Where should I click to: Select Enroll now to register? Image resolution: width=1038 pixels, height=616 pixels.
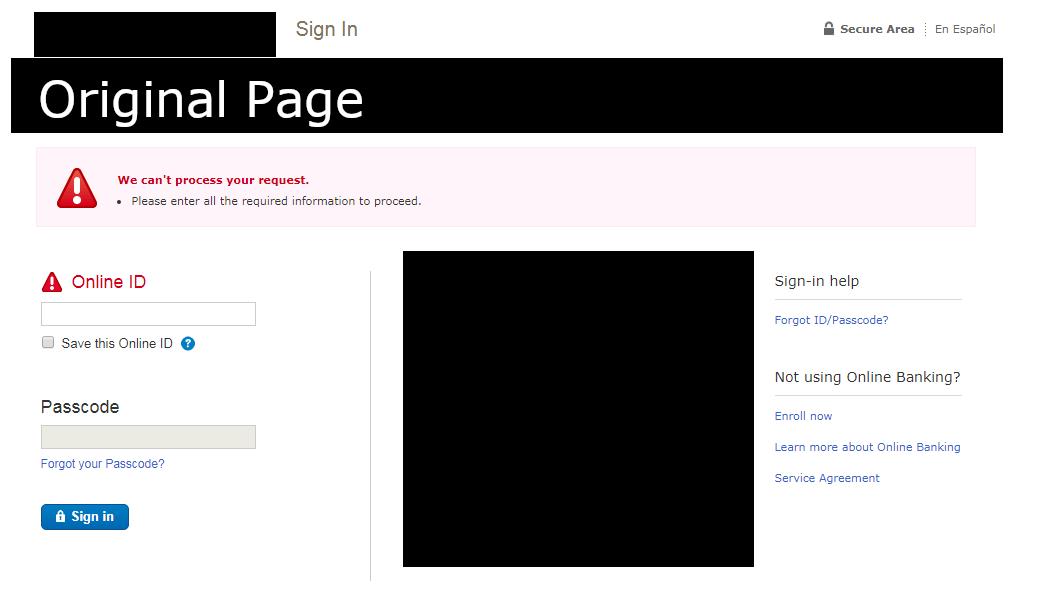pos(803,415)
